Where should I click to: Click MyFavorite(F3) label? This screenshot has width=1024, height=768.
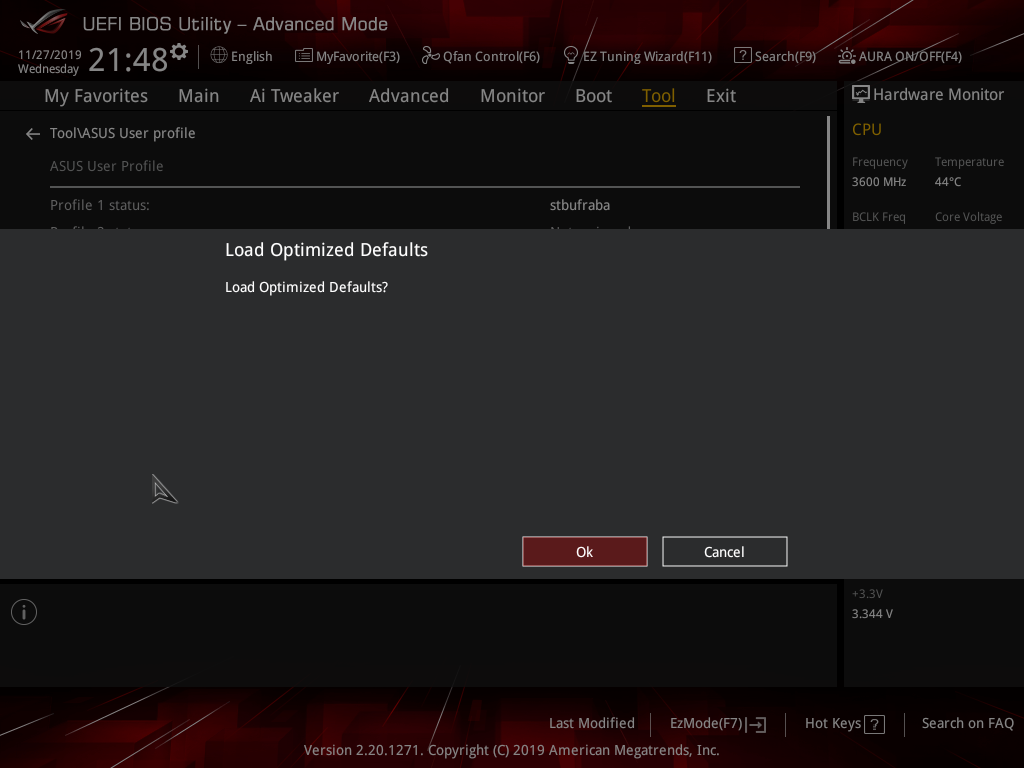(x=358, y=56)
